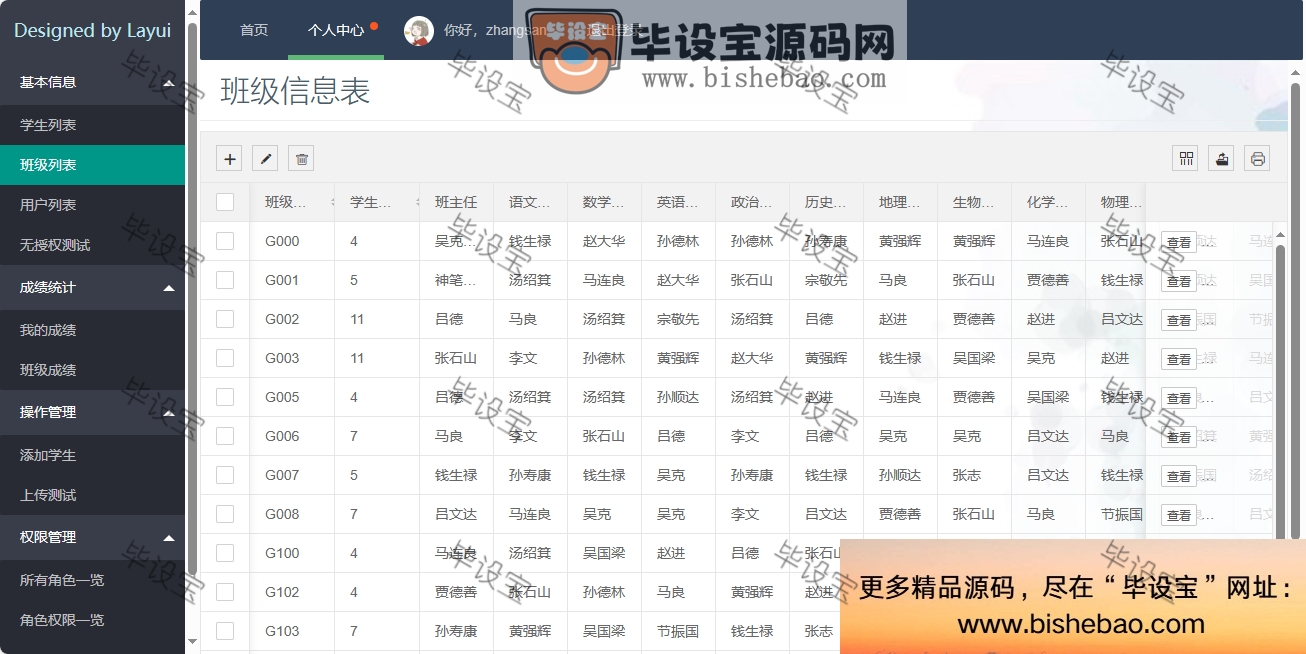This screenshot has width=1306, height=654.
Task: Open 无授权测试 in sidebar
Action: 92,245
